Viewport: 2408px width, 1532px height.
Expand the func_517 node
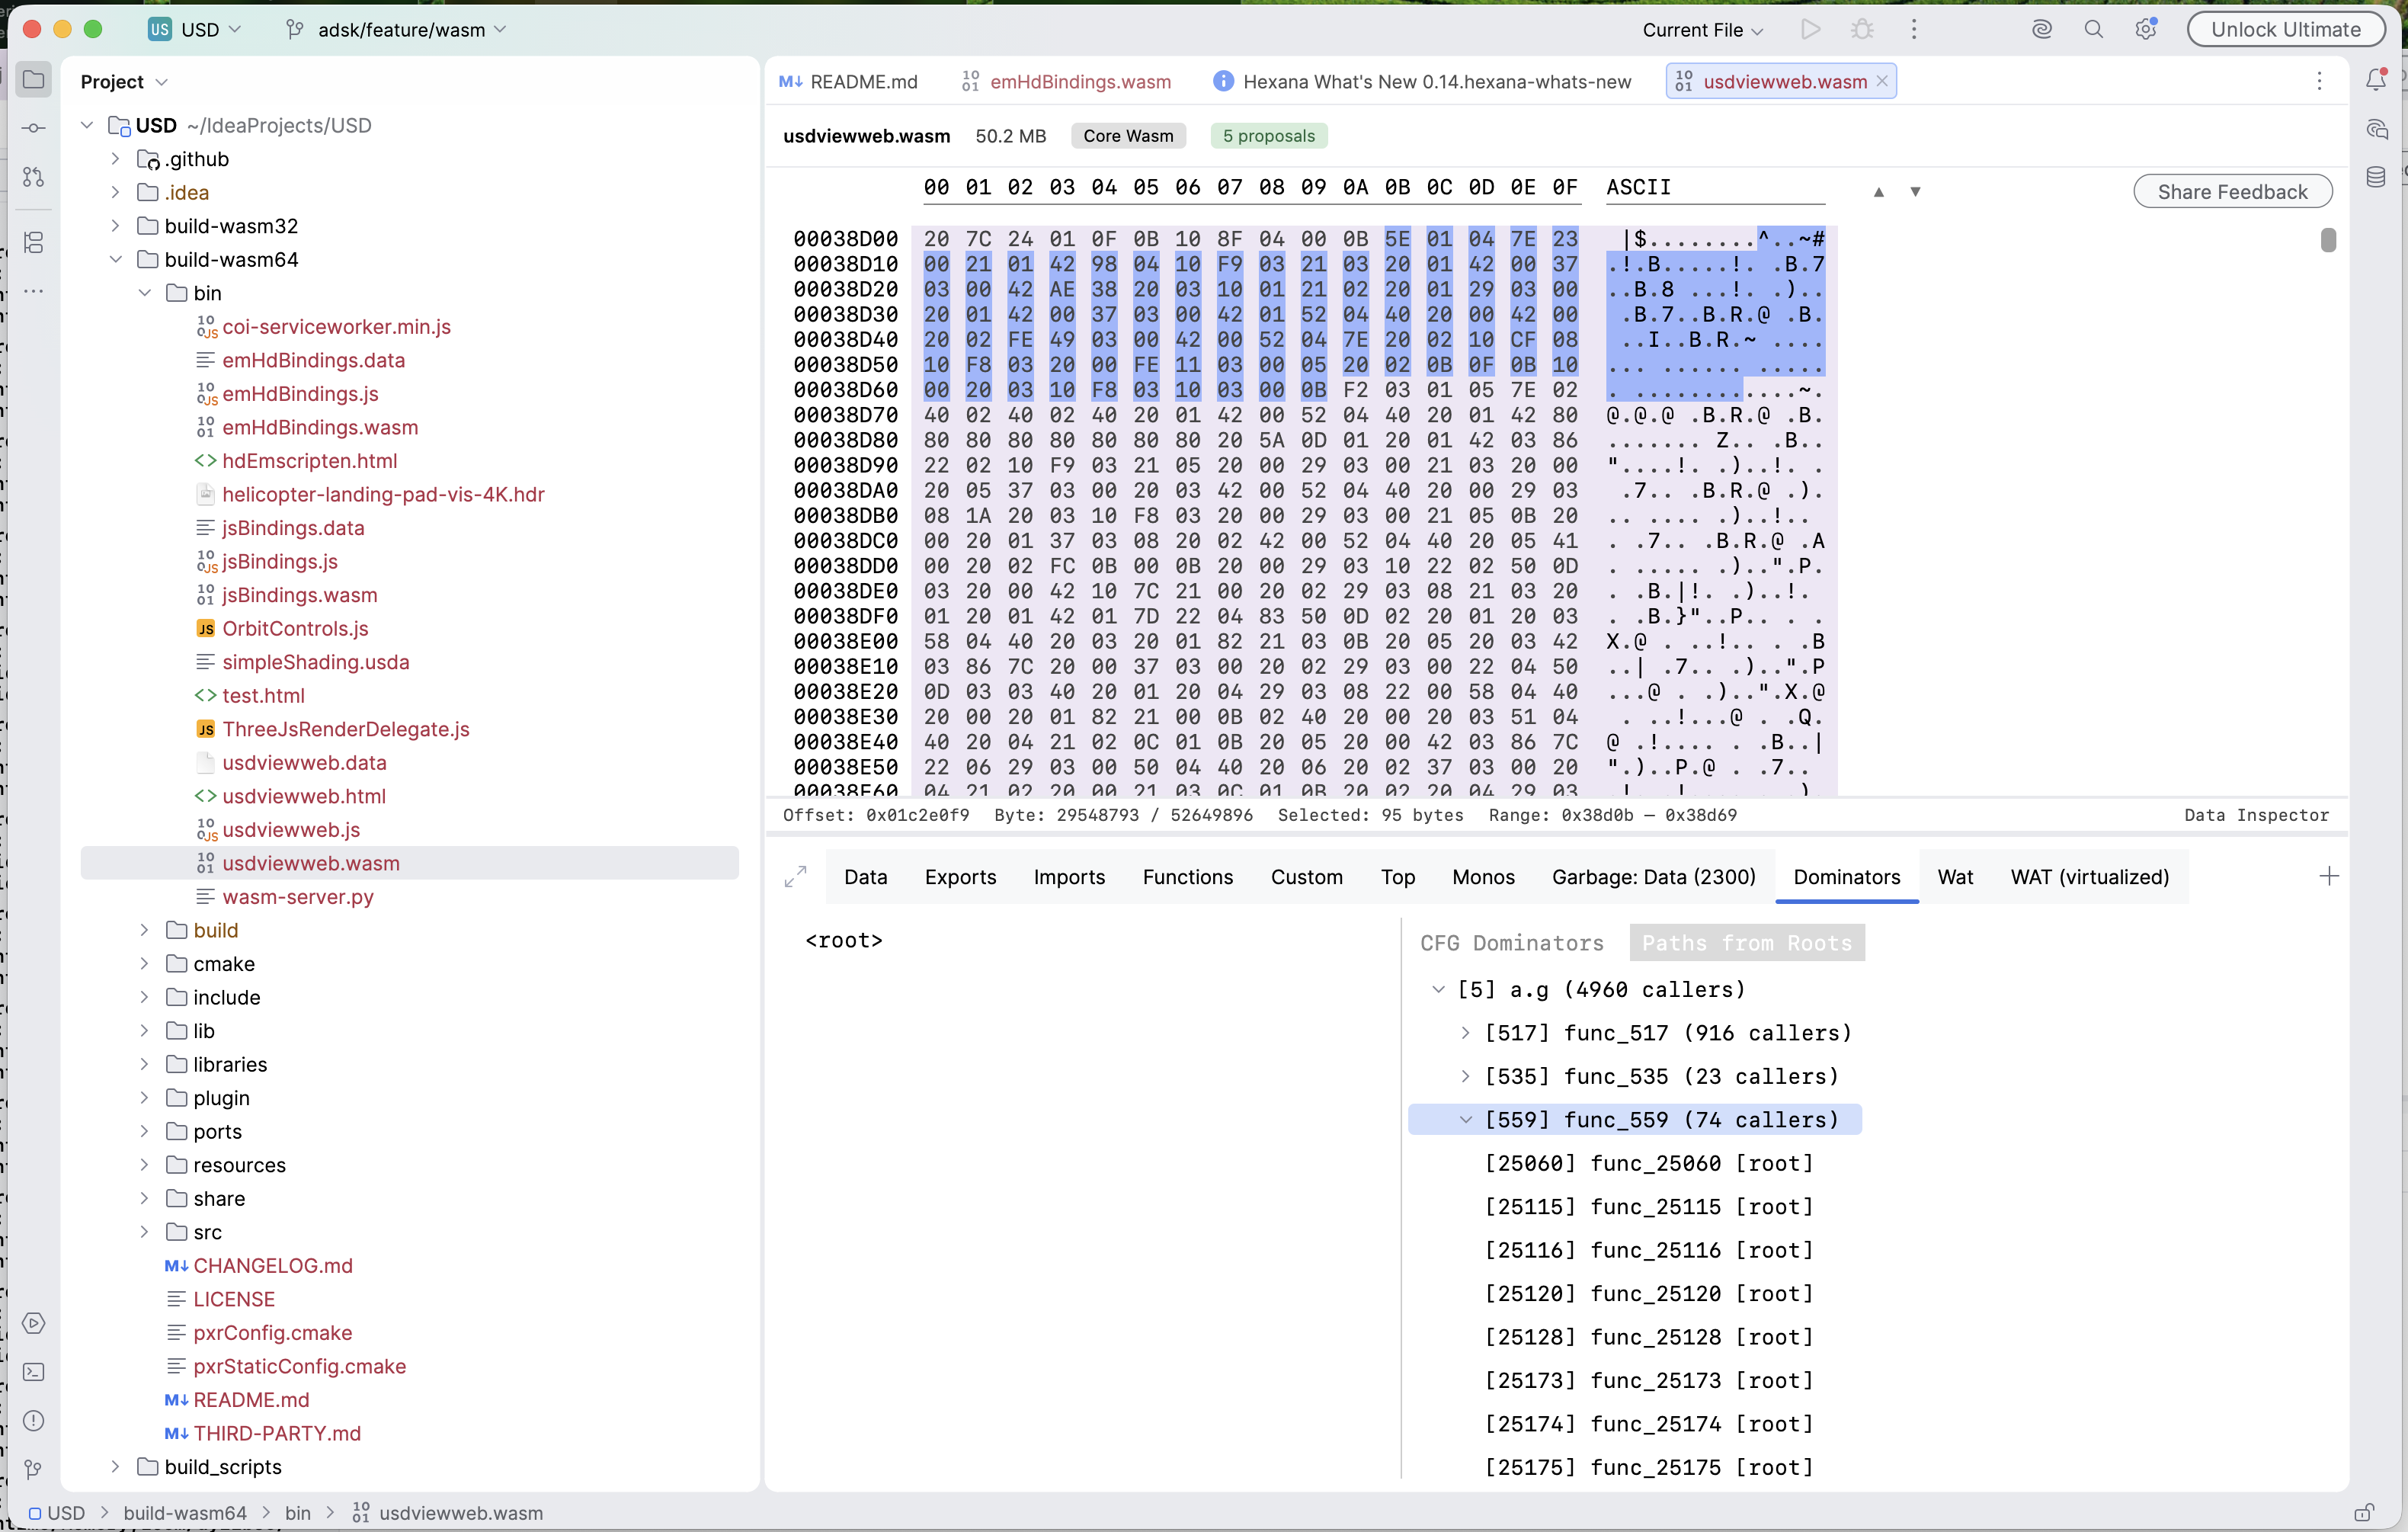(x=1465, y=1033)
